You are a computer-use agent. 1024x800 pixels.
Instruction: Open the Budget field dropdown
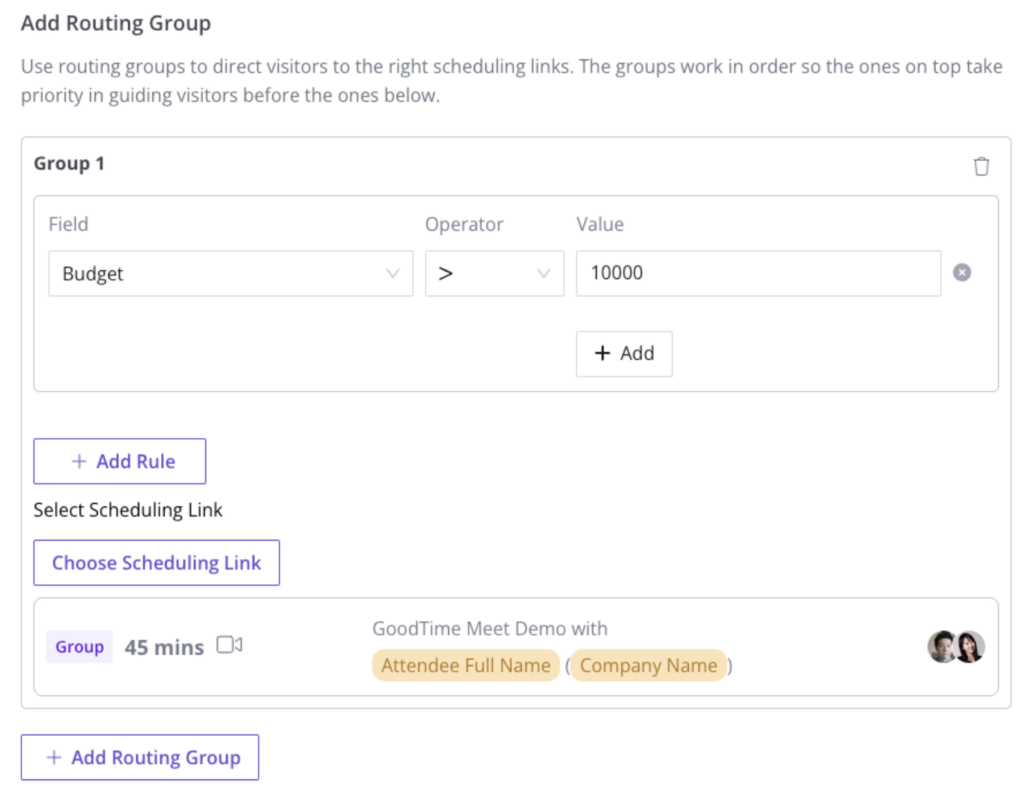[x=231, y=274]
